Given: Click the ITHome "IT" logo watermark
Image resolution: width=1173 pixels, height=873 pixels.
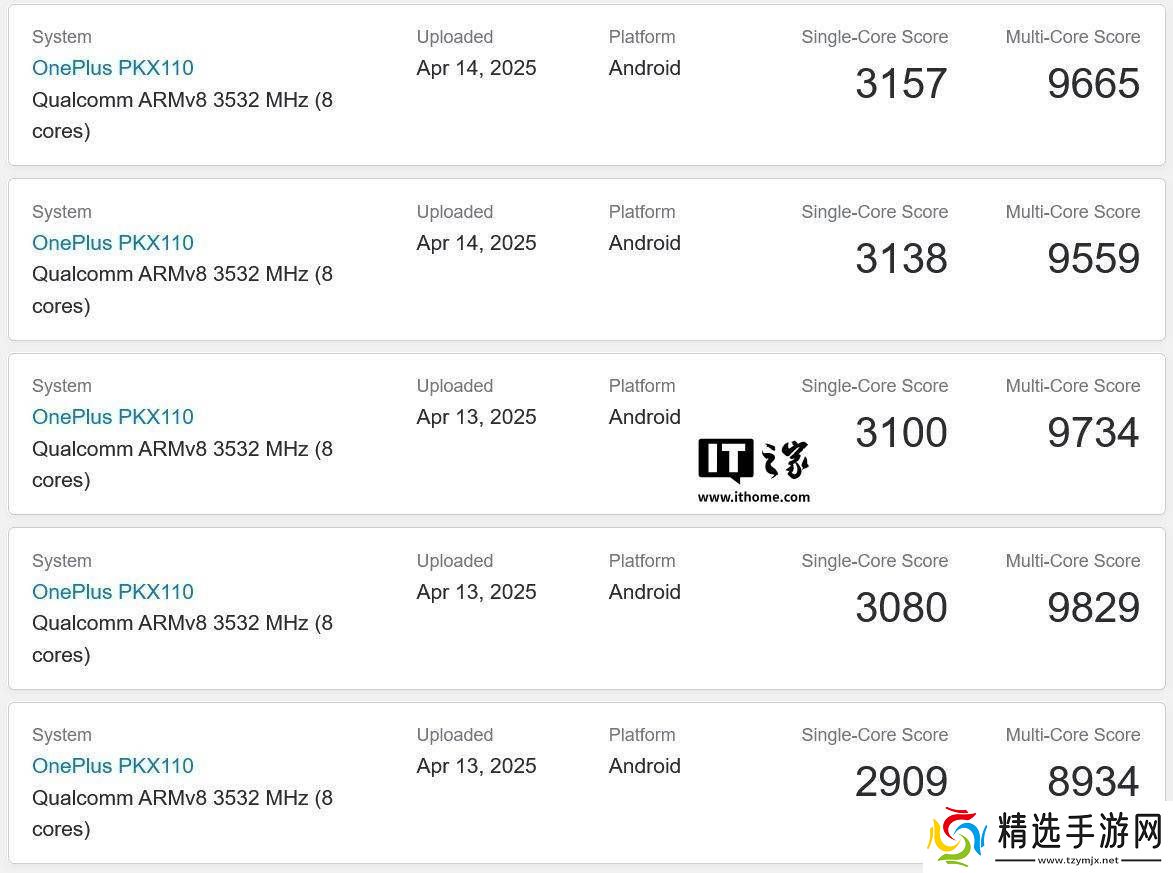Looking at the screenshot, I should pos(726,460).
